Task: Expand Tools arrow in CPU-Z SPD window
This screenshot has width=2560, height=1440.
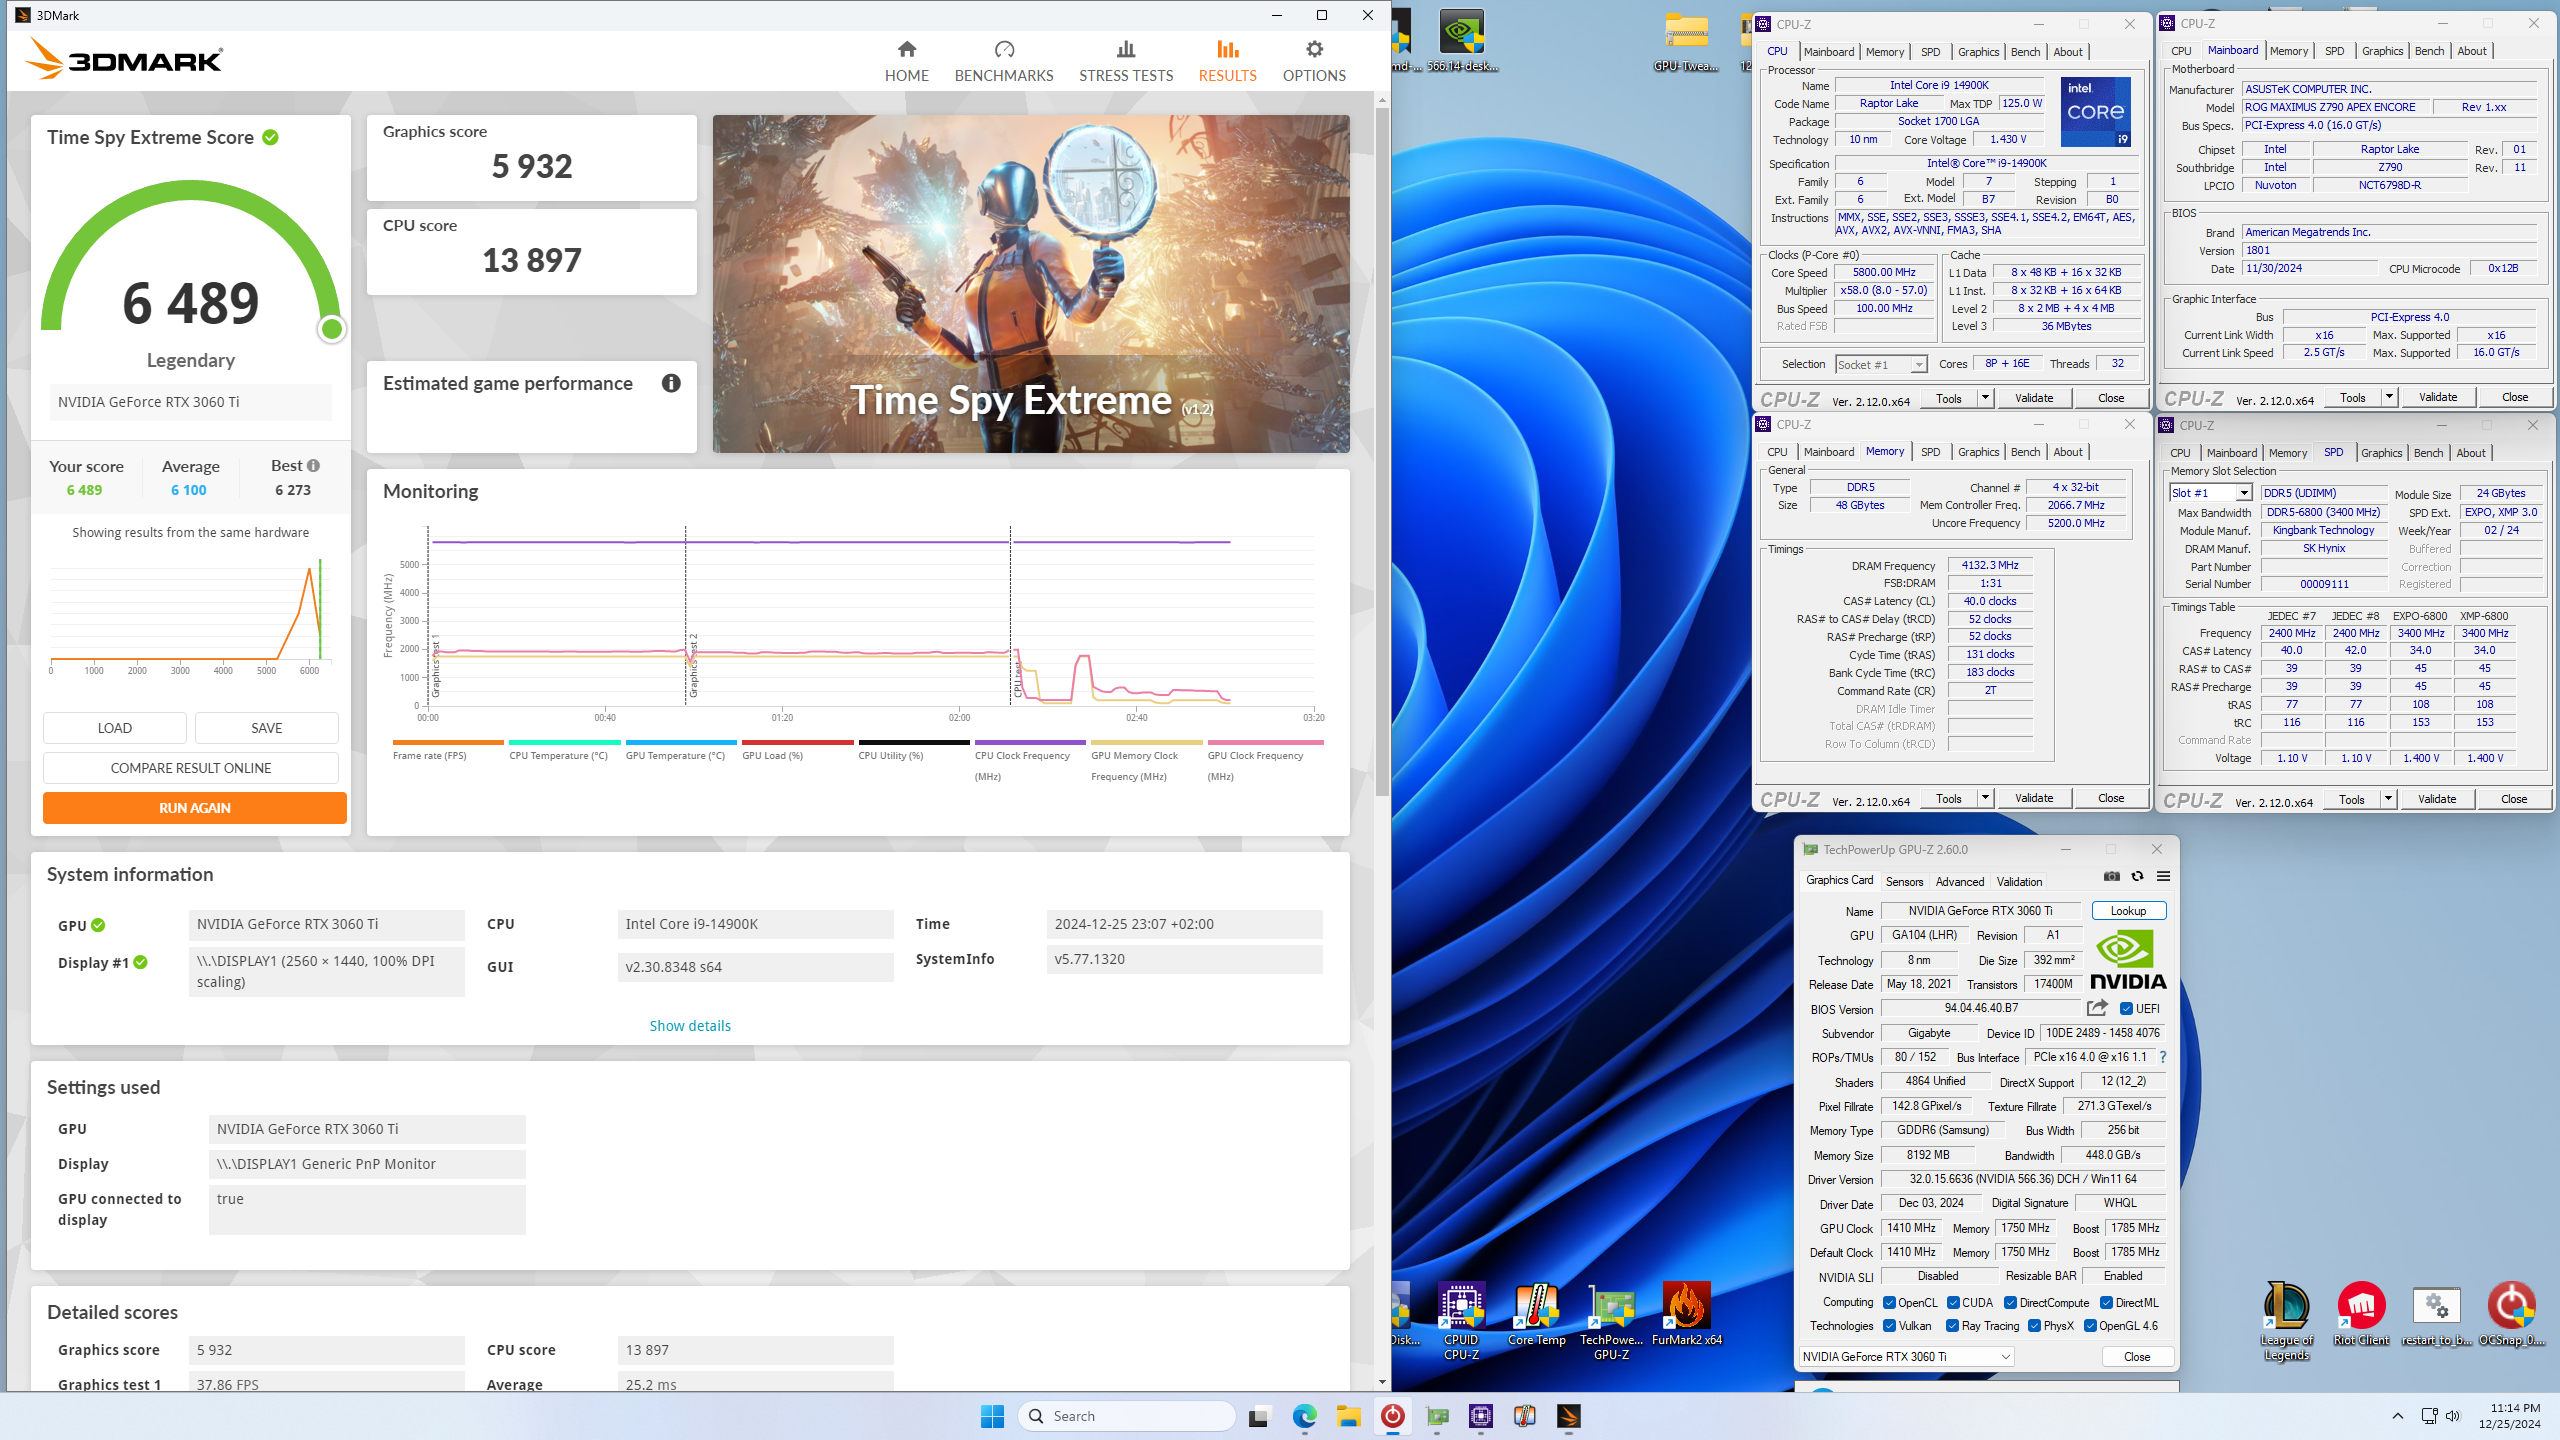Action: pyautogui.click(x=2388, y=799)
